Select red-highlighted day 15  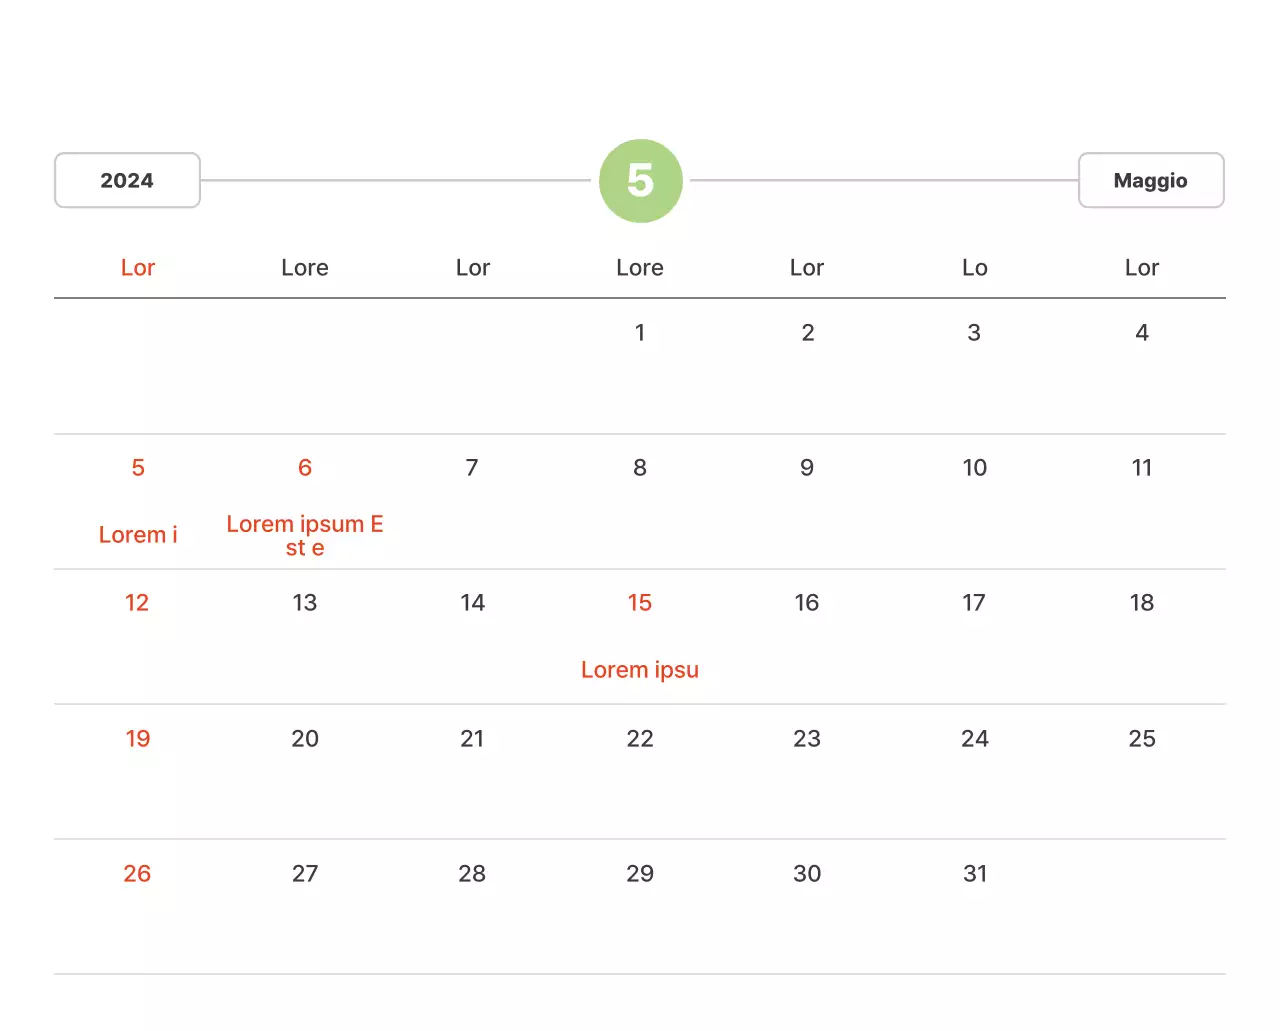pyautogui.click(x=640, y=603)
